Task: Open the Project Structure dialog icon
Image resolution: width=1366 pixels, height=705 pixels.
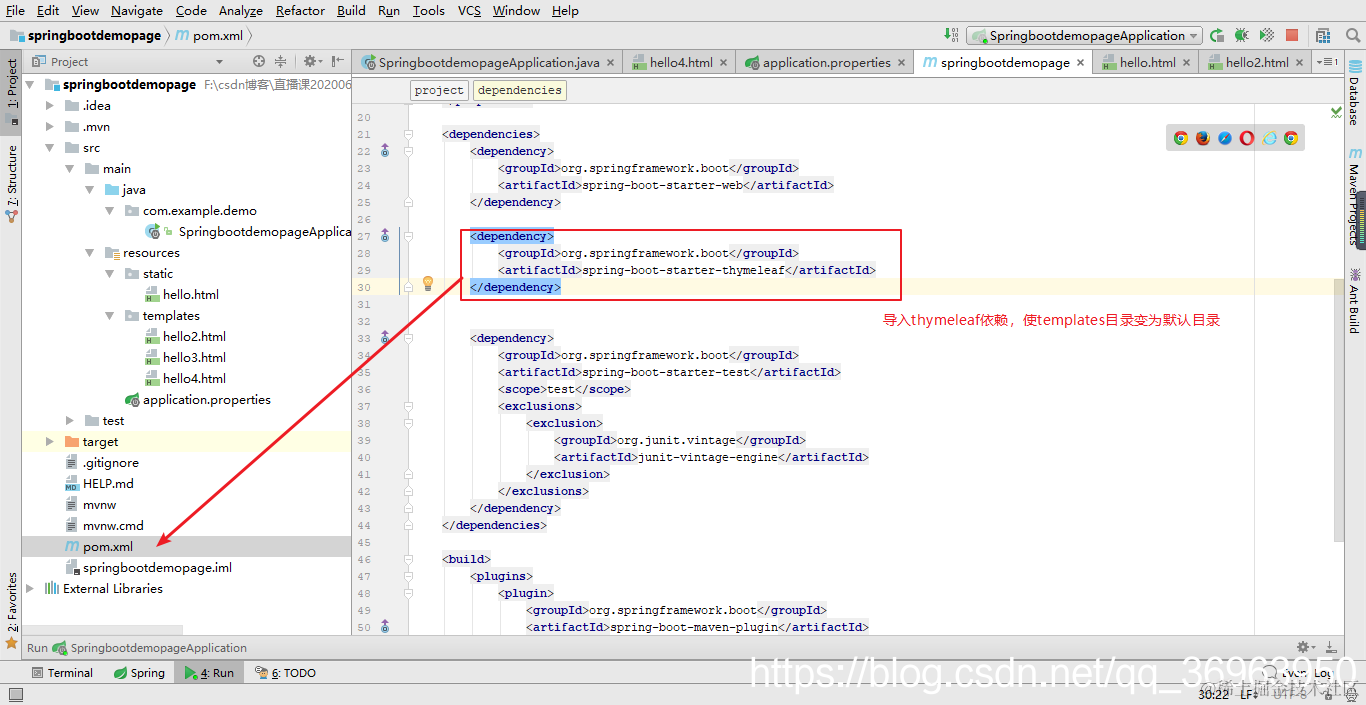Action: tap(1322, 35)
